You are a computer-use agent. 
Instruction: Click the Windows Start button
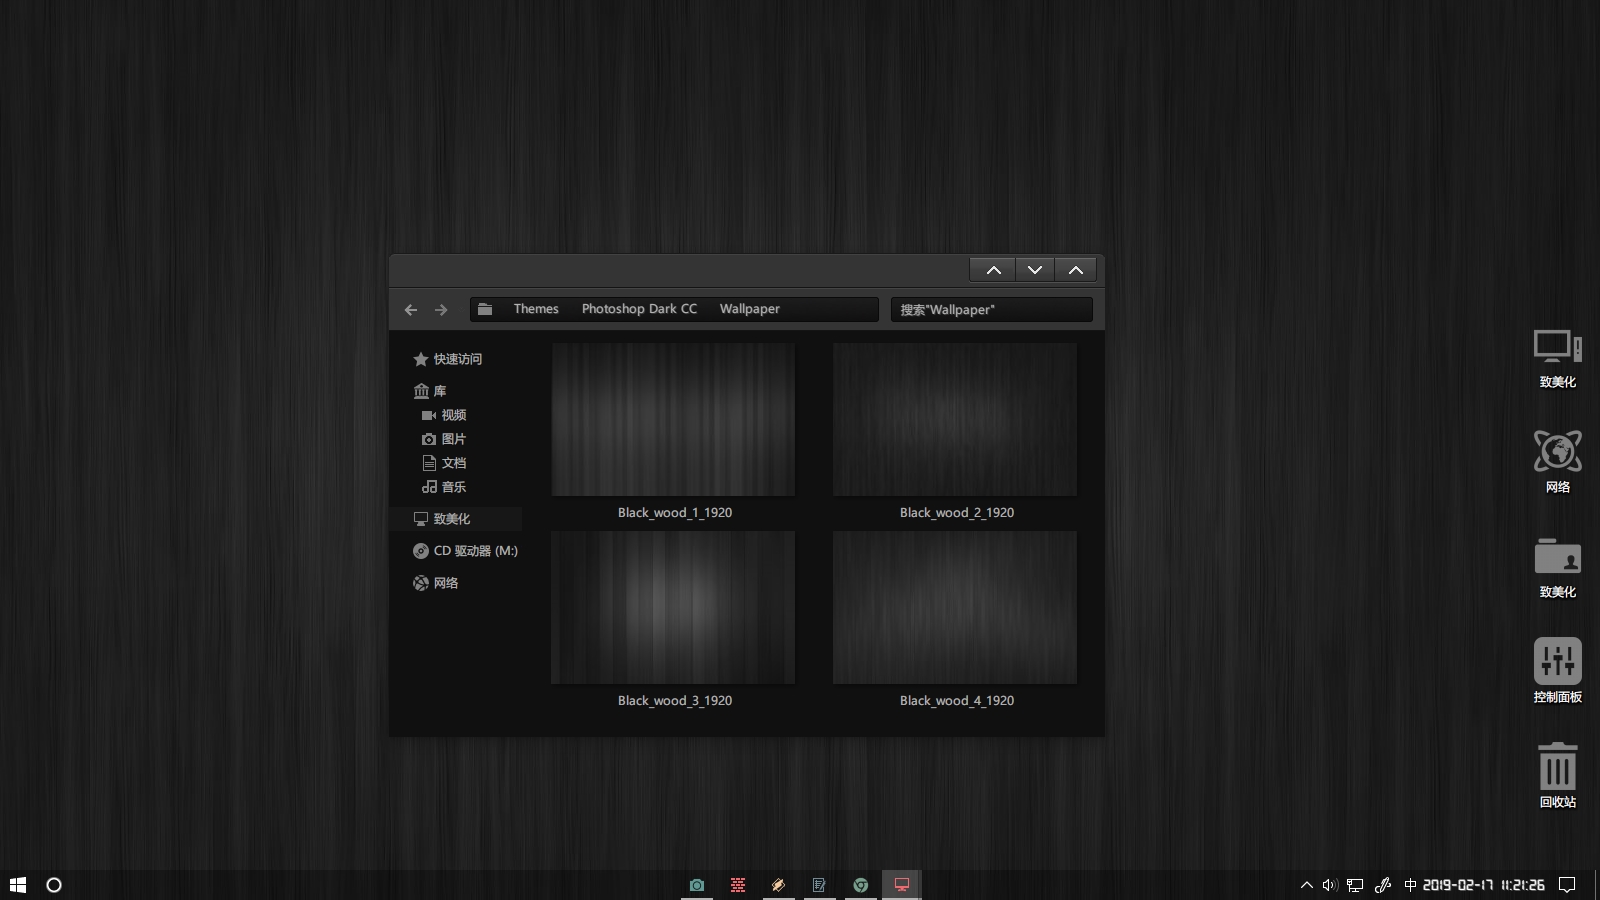18,885
